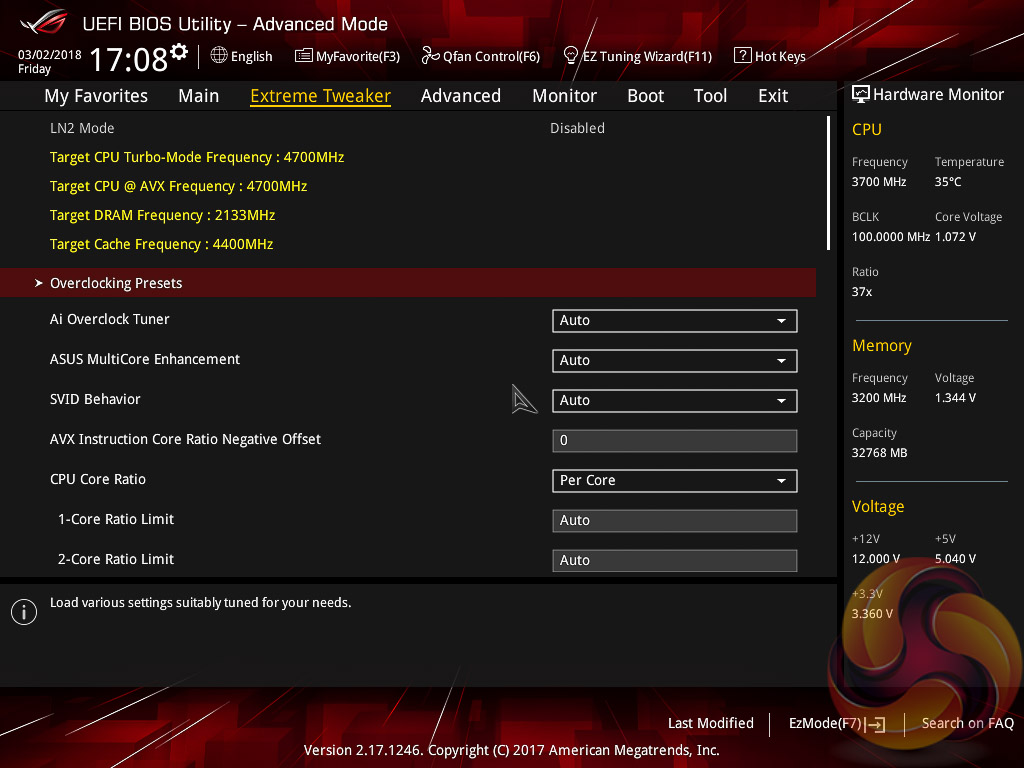Click CPU temperature value 35°C
The image size is (1024, 768).
pos(948,182)
